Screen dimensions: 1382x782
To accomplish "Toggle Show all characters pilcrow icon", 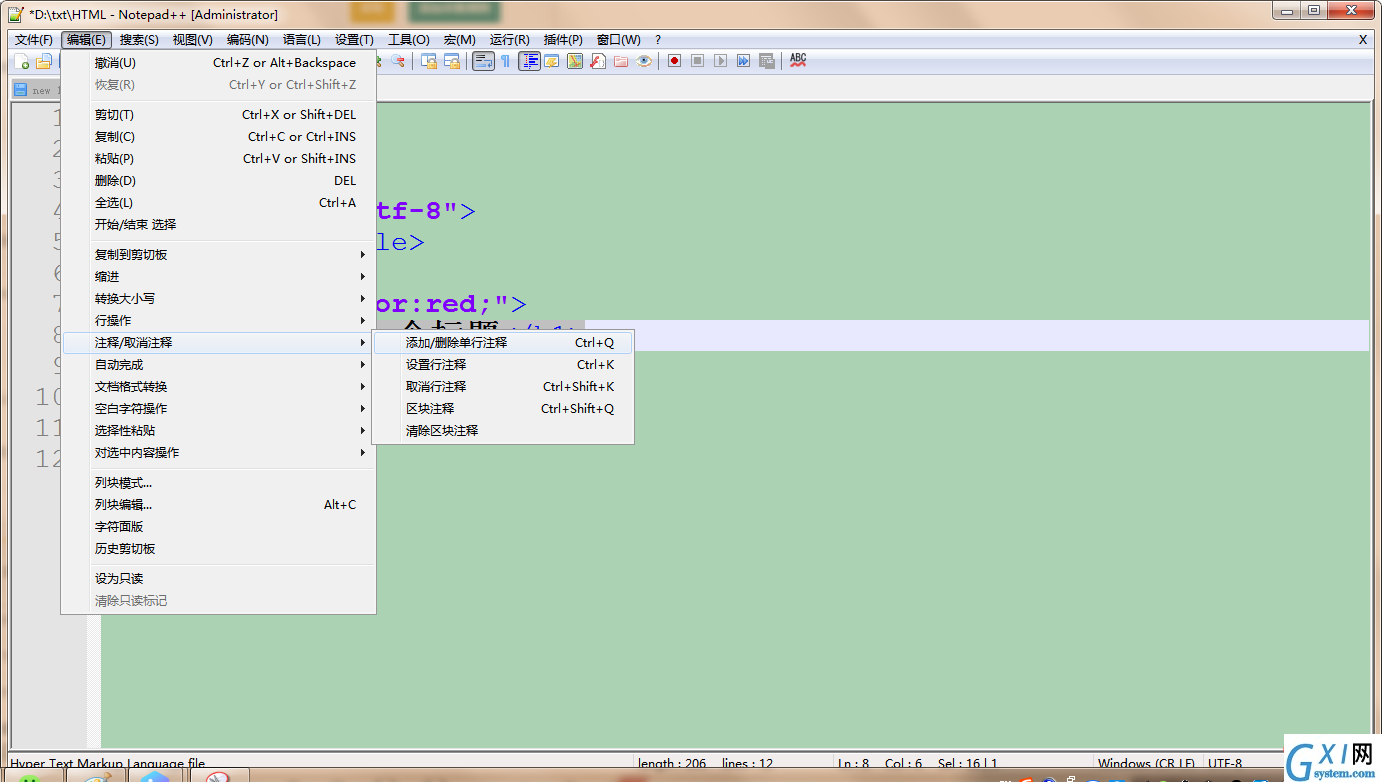I will pyautogui.click(x=506, y=61).
